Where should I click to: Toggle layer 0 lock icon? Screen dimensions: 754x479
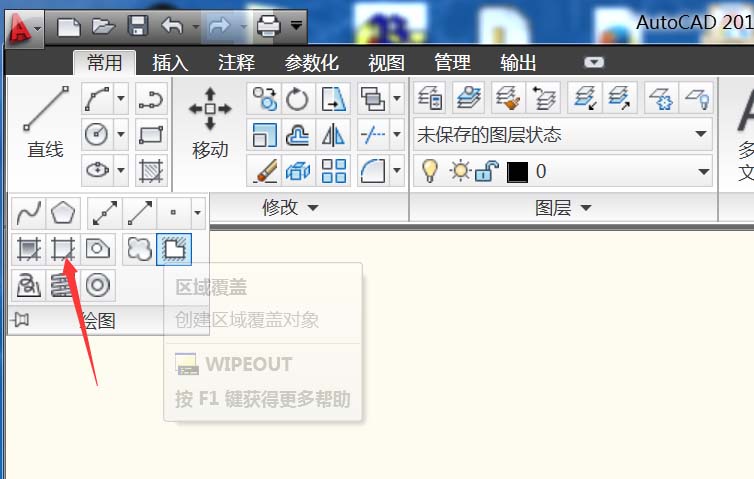click(x=487, y=171)
